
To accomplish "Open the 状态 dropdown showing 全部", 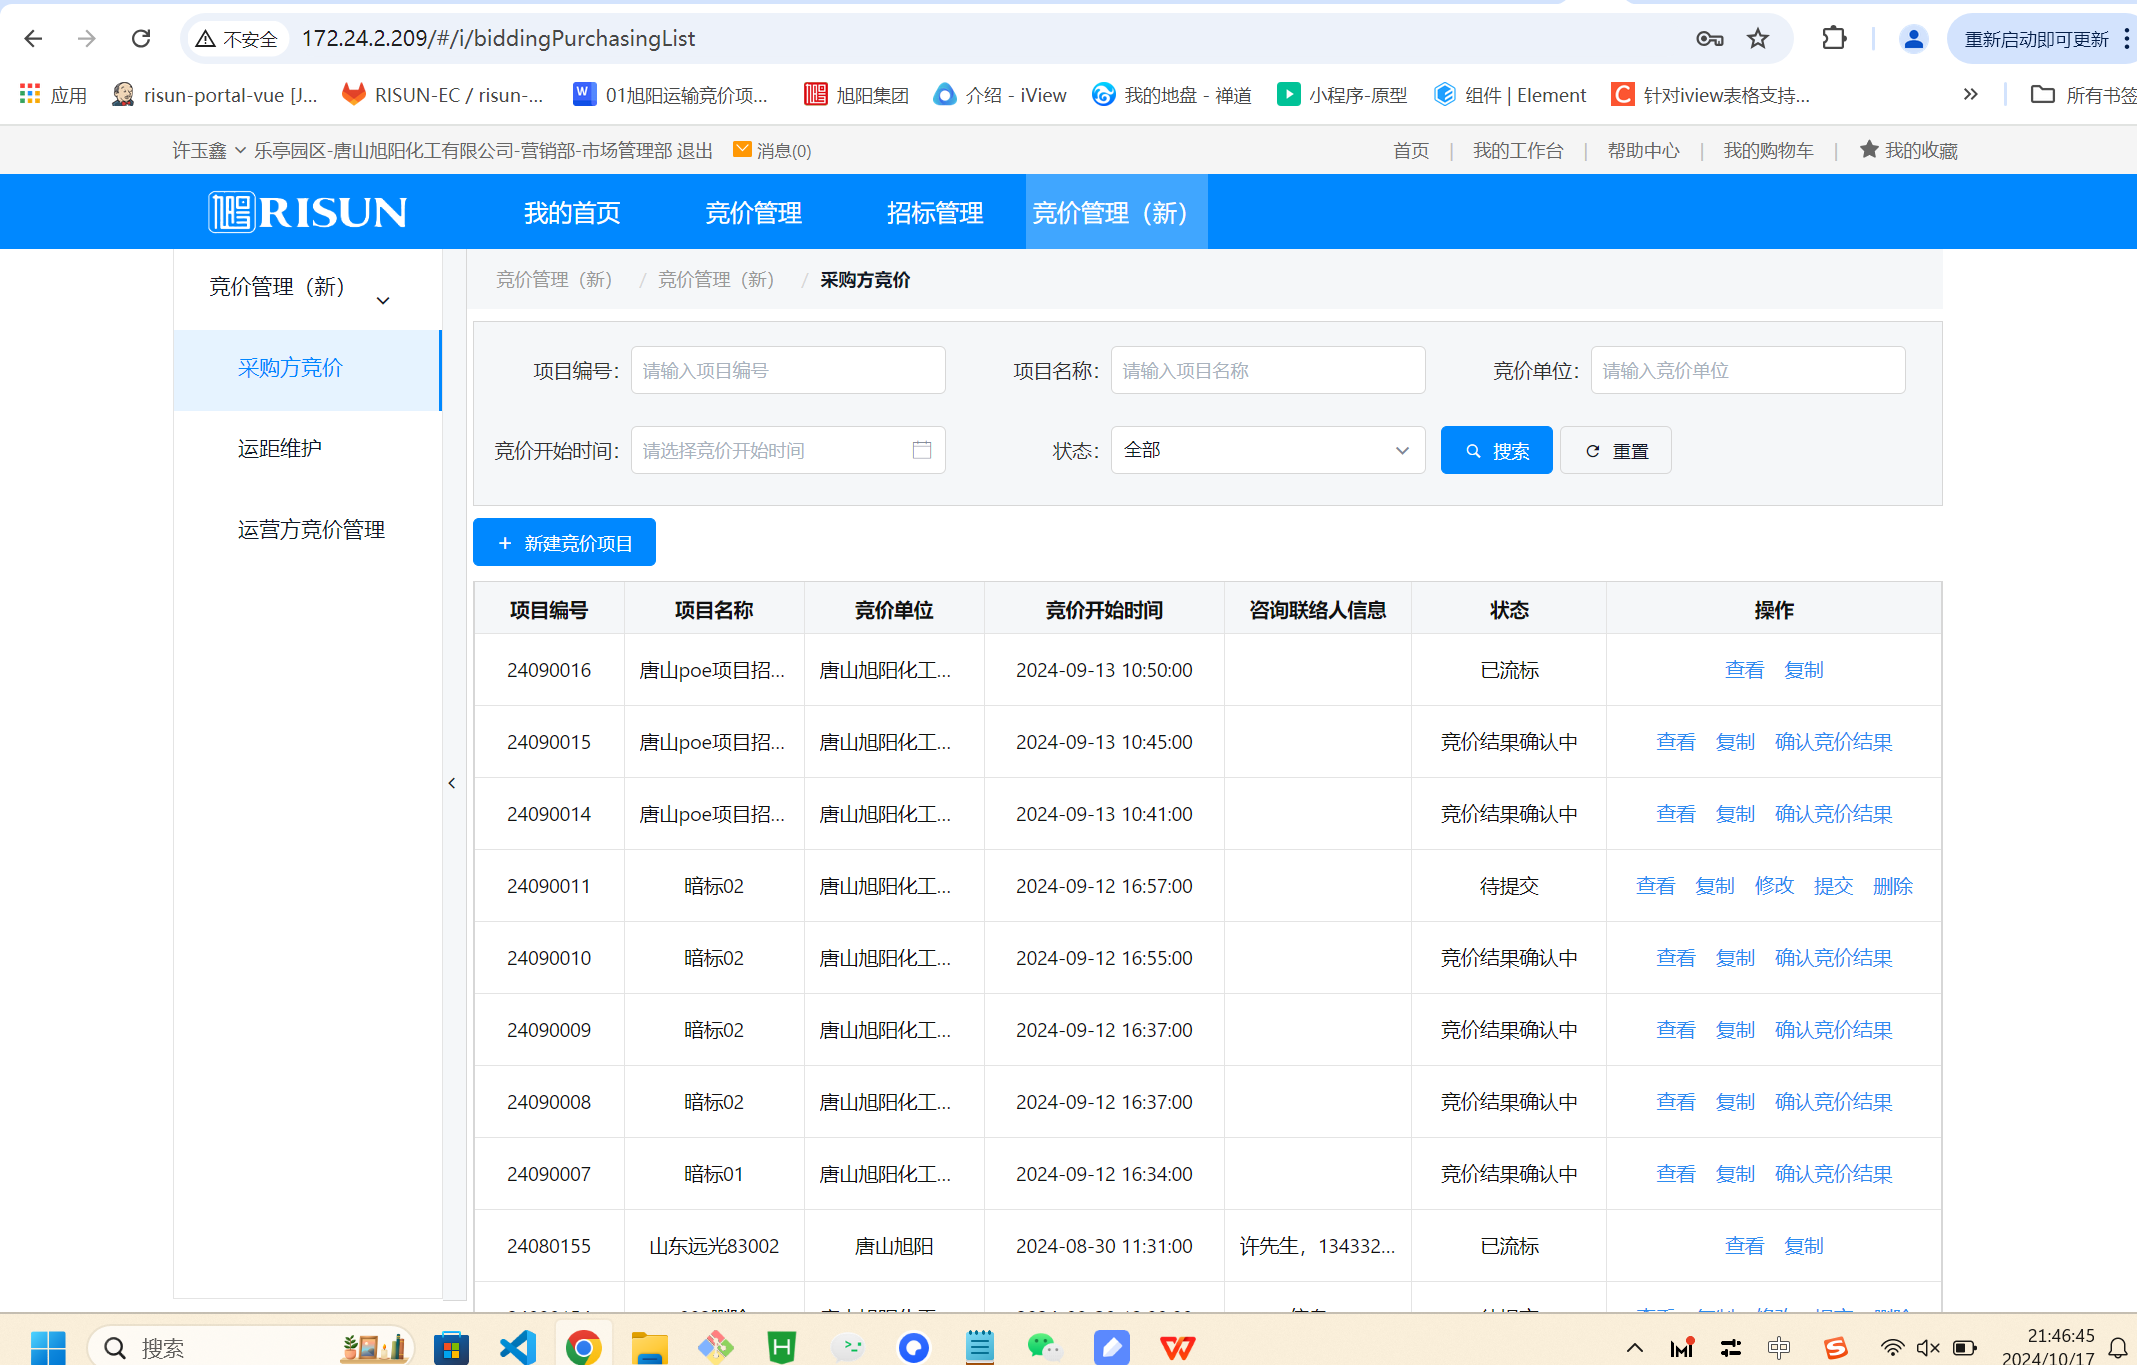I will pyautogui.click(x=1266, y=450).
